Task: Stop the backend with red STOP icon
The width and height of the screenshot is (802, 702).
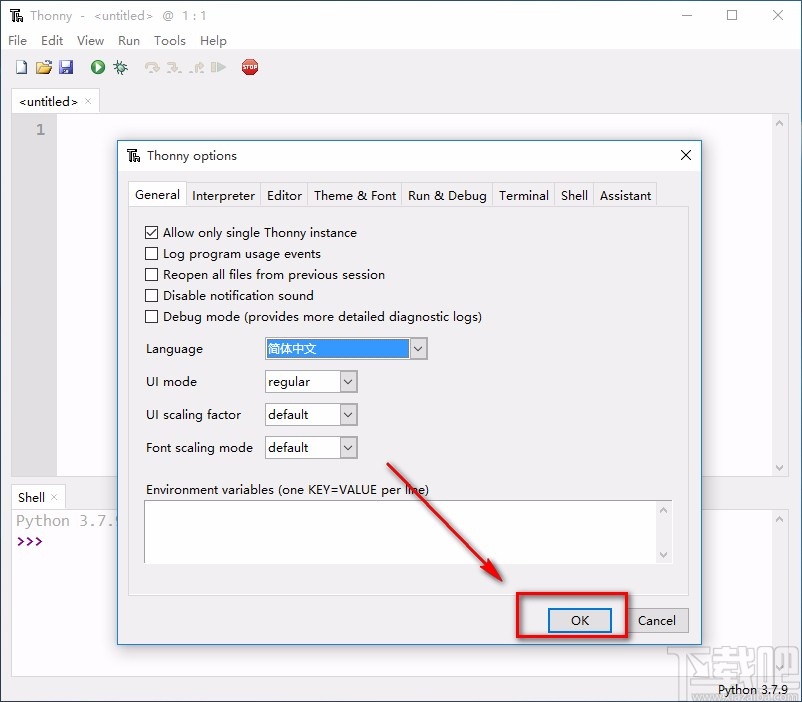Action: pyautogui.click(x=250, y=67)
